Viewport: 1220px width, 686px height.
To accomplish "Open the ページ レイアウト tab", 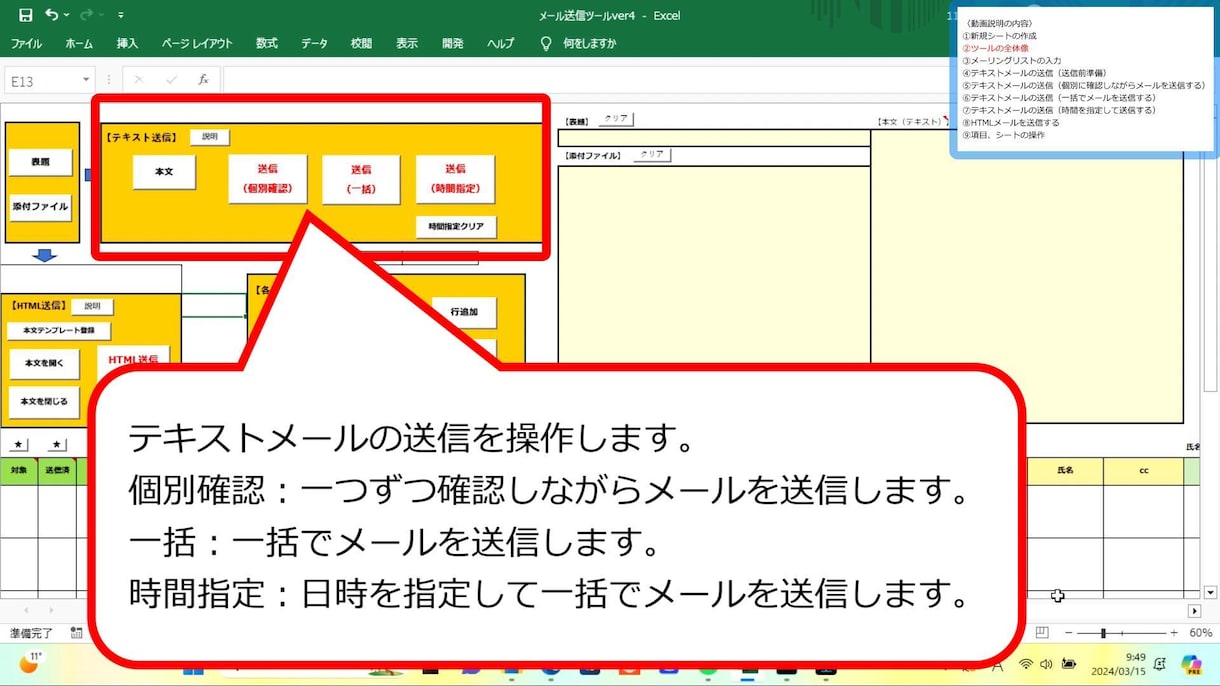I will pos(197,44).
